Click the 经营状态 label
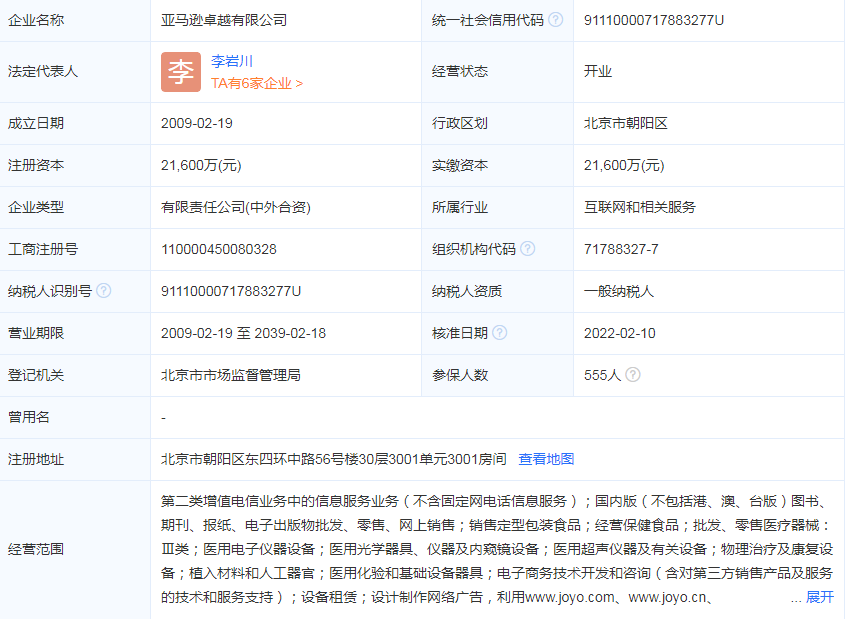The image size is (847, 619). (460, 71)
